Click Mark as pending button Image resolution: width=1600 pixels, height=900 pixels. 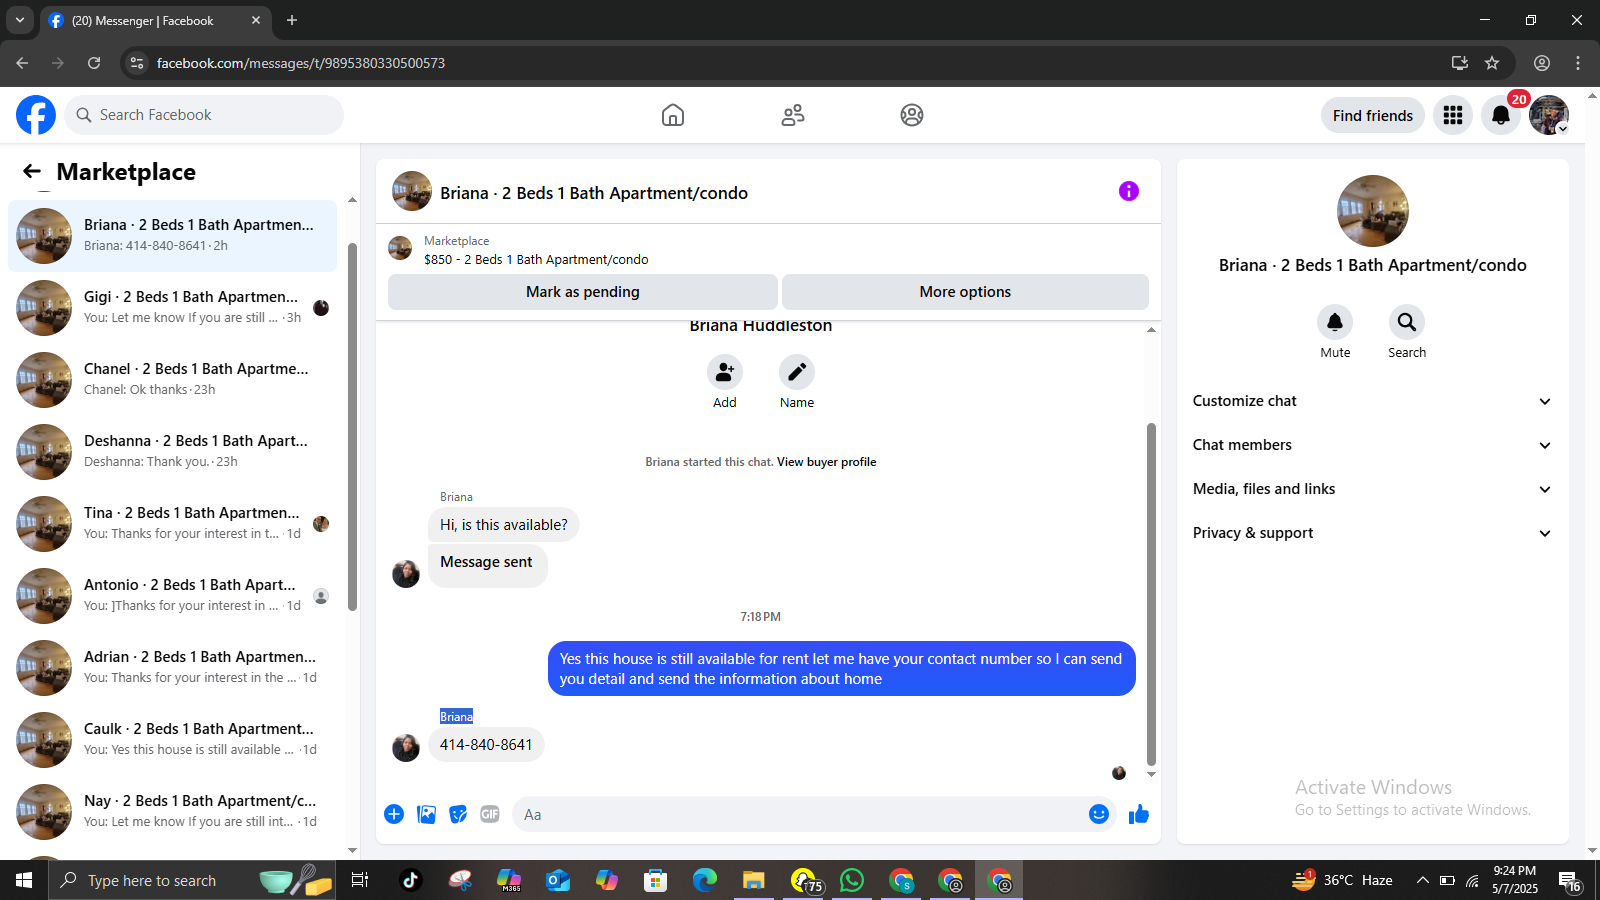pos(583,292)
